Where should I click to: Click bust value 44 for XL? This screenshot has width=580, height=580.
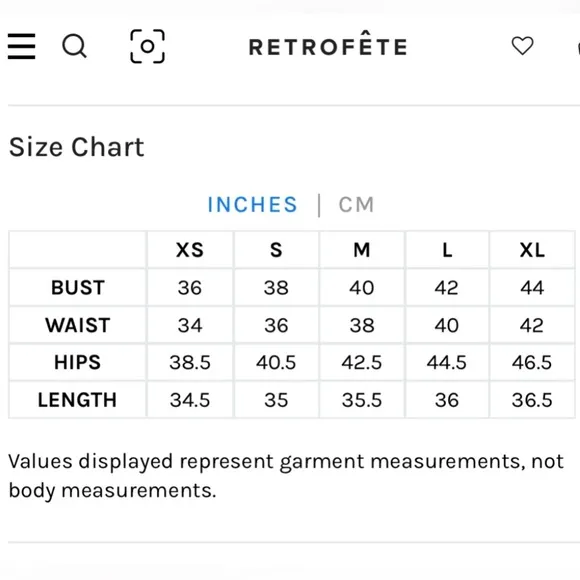coord(532,288)
